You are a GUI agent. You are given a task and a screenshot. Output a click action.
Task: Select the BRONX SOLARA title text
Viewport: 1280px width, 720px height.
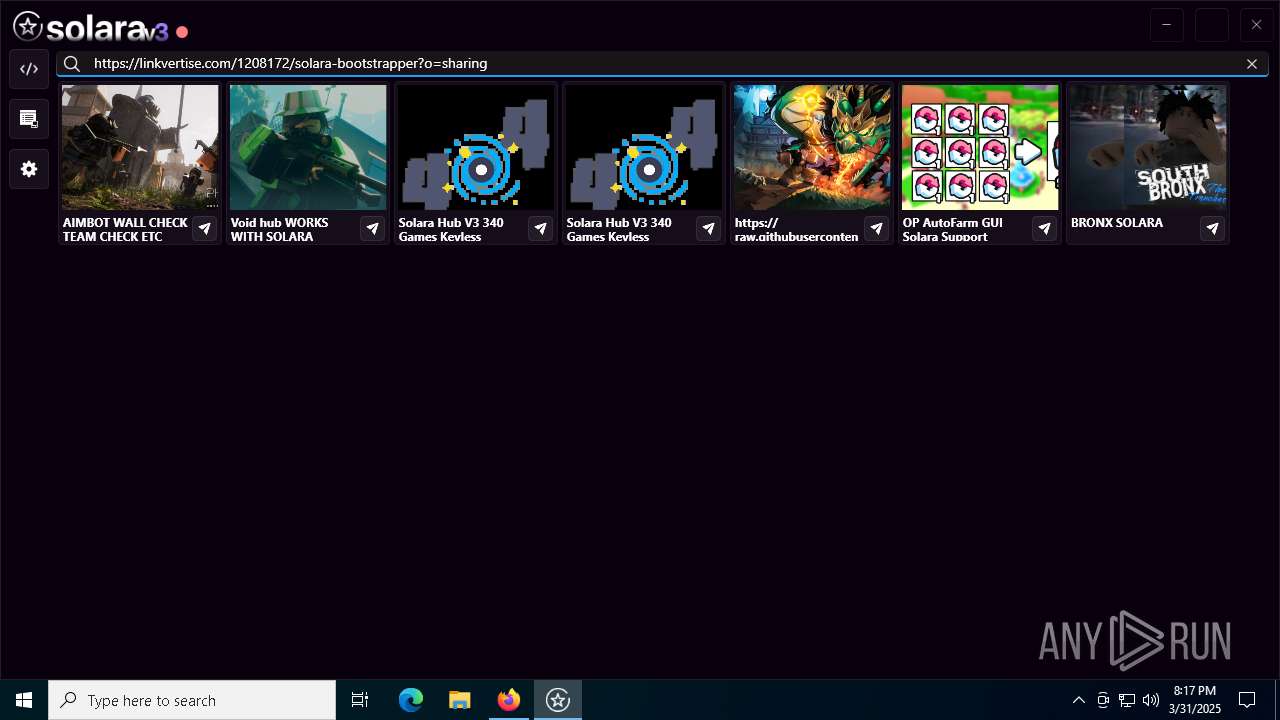(1117, 223)
